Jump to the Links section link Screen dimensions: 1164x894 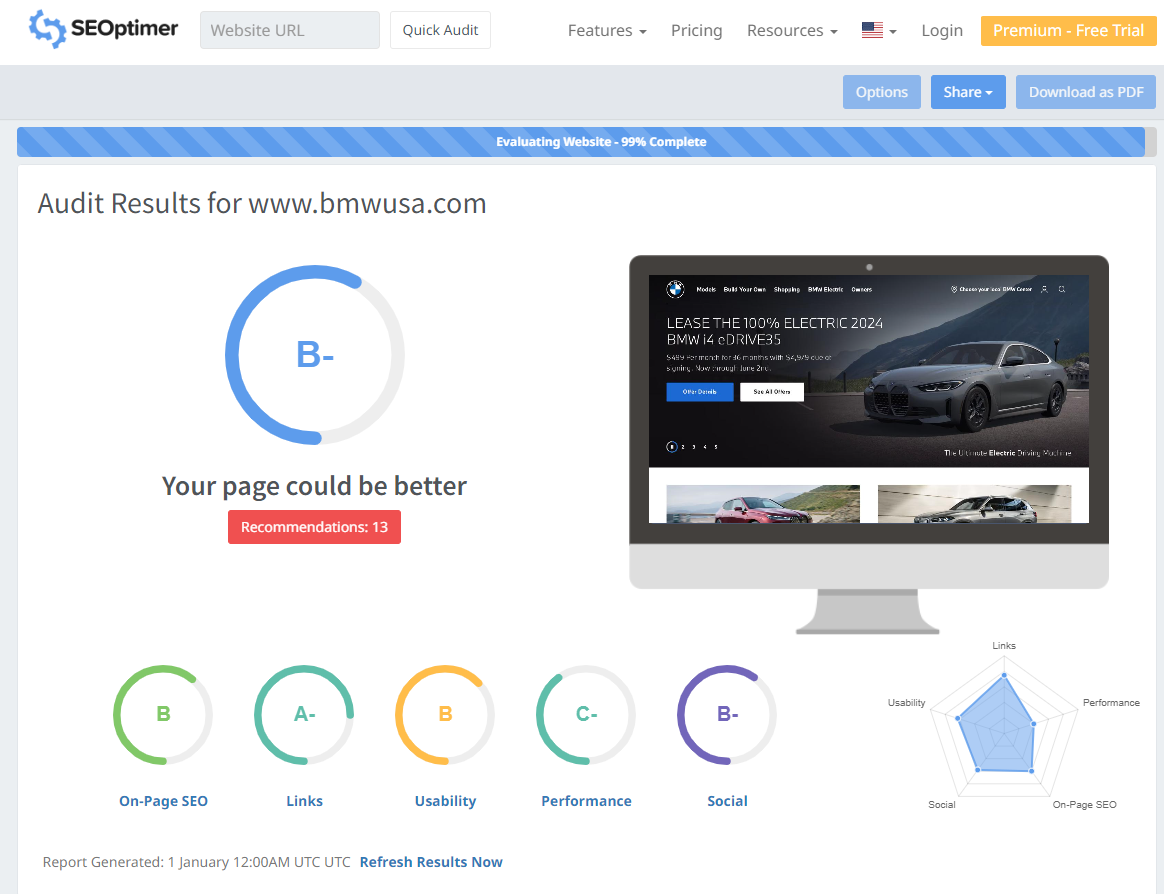(x=304, y=801)
